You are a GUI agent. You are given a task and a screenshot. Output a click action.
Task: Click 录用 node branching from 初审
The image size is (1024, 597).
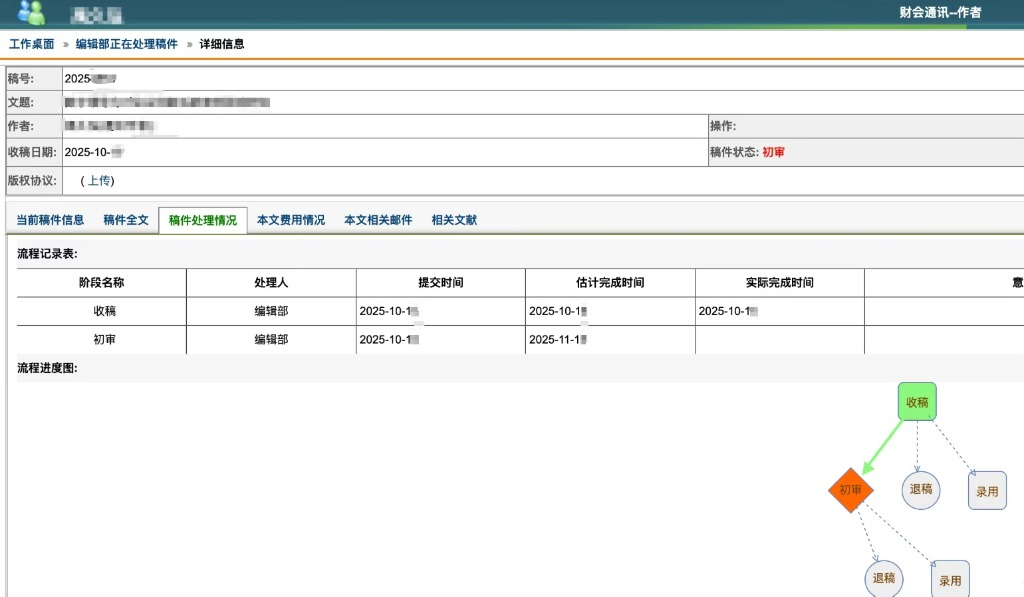click(950, 579)
